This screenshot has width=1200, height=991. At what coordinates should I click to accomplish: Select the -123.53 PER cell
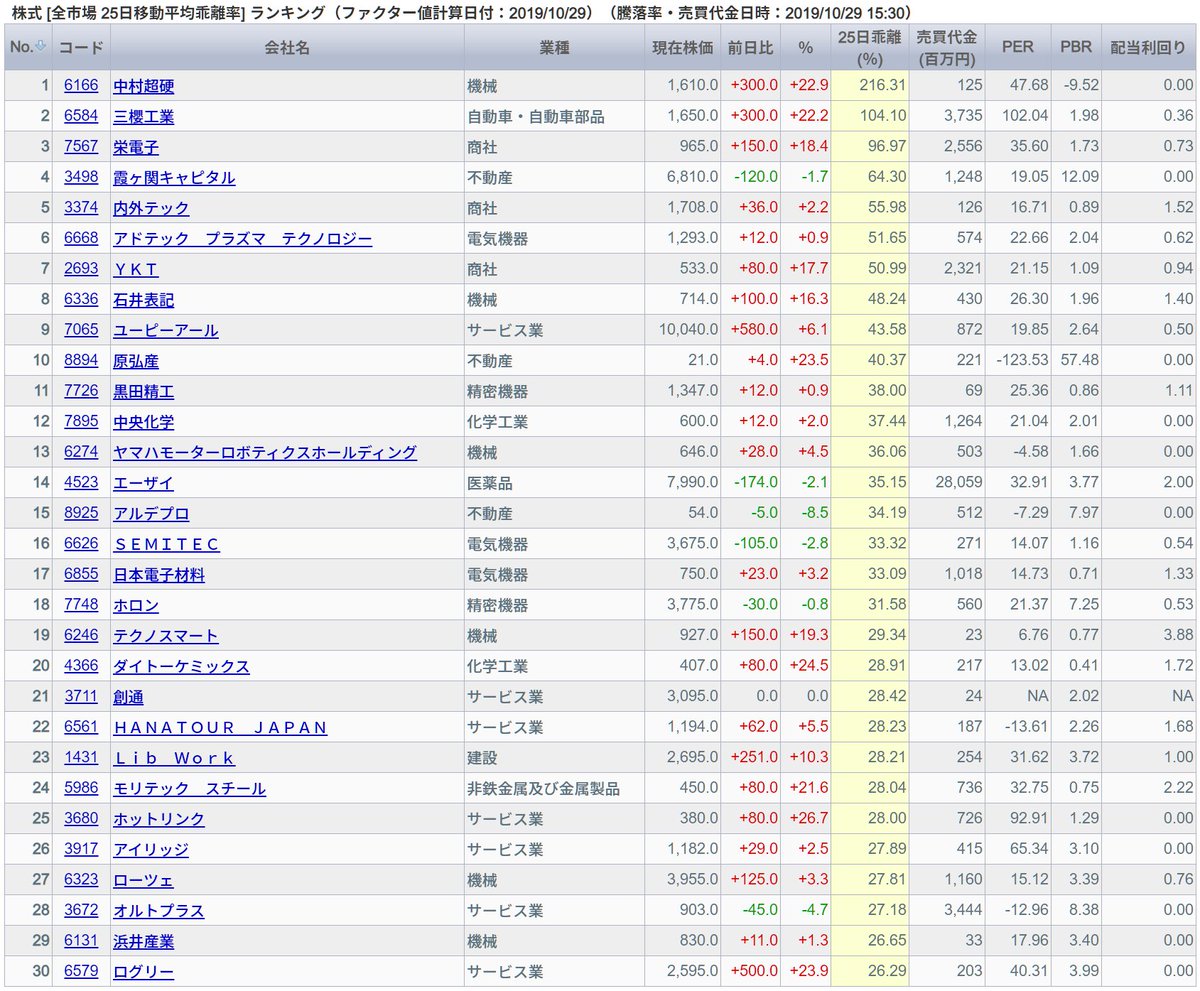pyautogui.click(x=1020, y=361)
